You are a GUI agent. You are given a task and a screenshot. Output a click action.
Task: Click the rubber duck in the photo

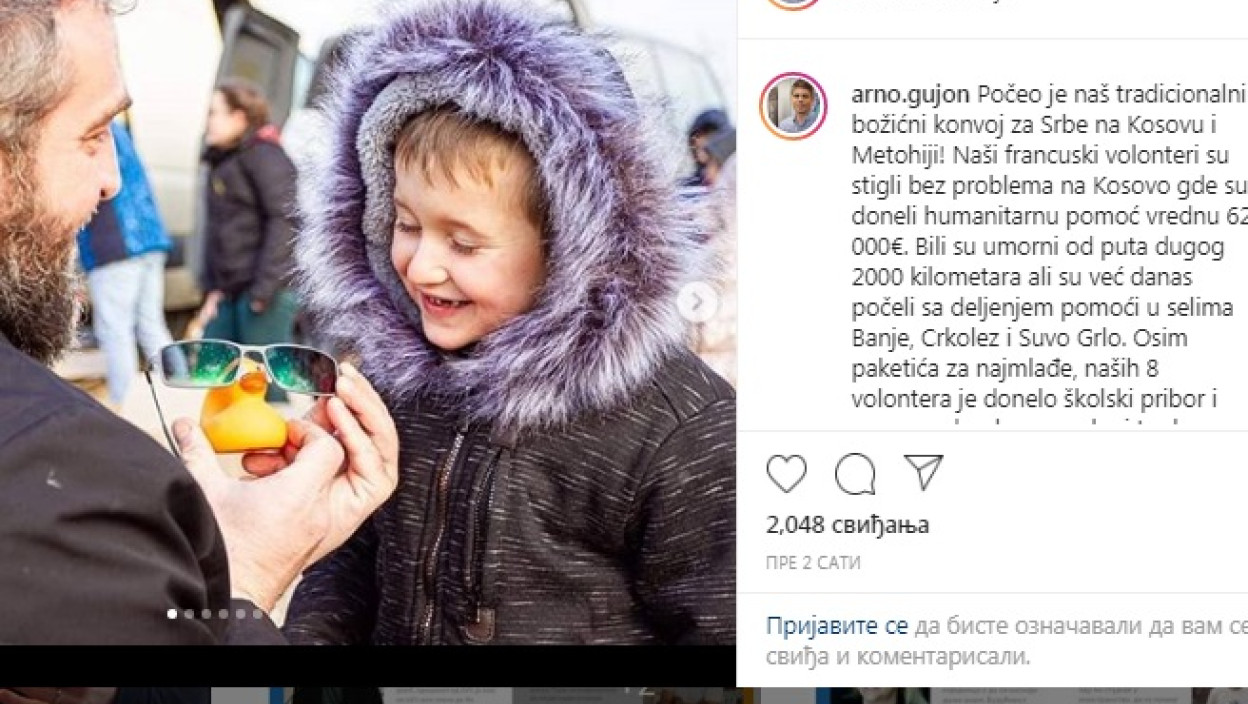coord(245,411)
